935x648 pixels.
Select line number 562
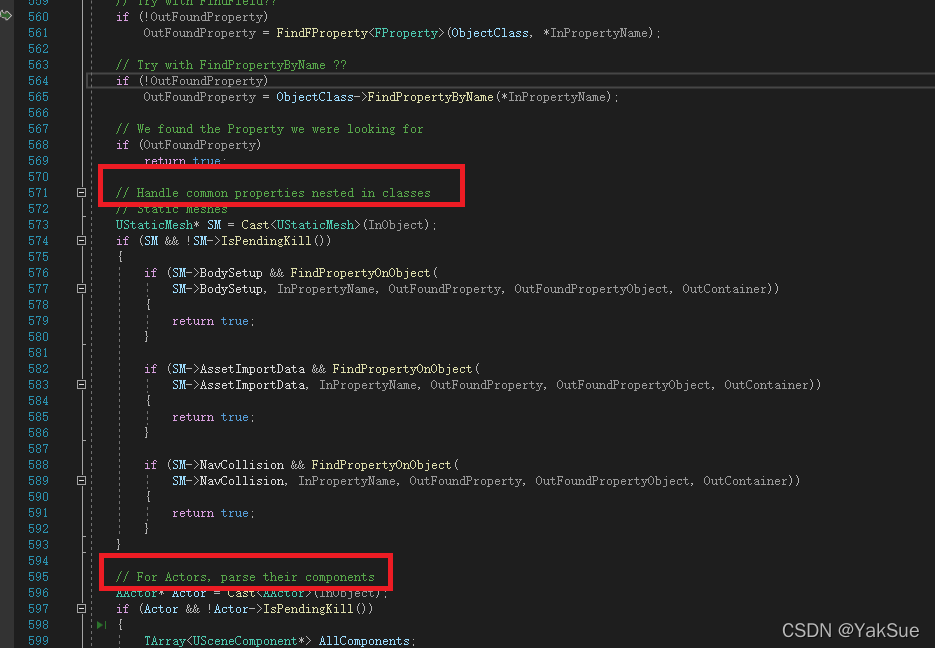(x=38, y=49)
